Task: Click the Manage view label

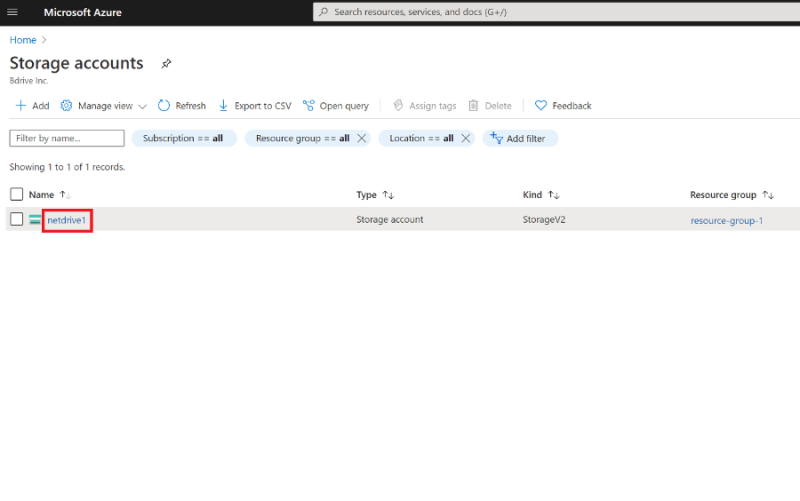Action: tap(105, 106)
